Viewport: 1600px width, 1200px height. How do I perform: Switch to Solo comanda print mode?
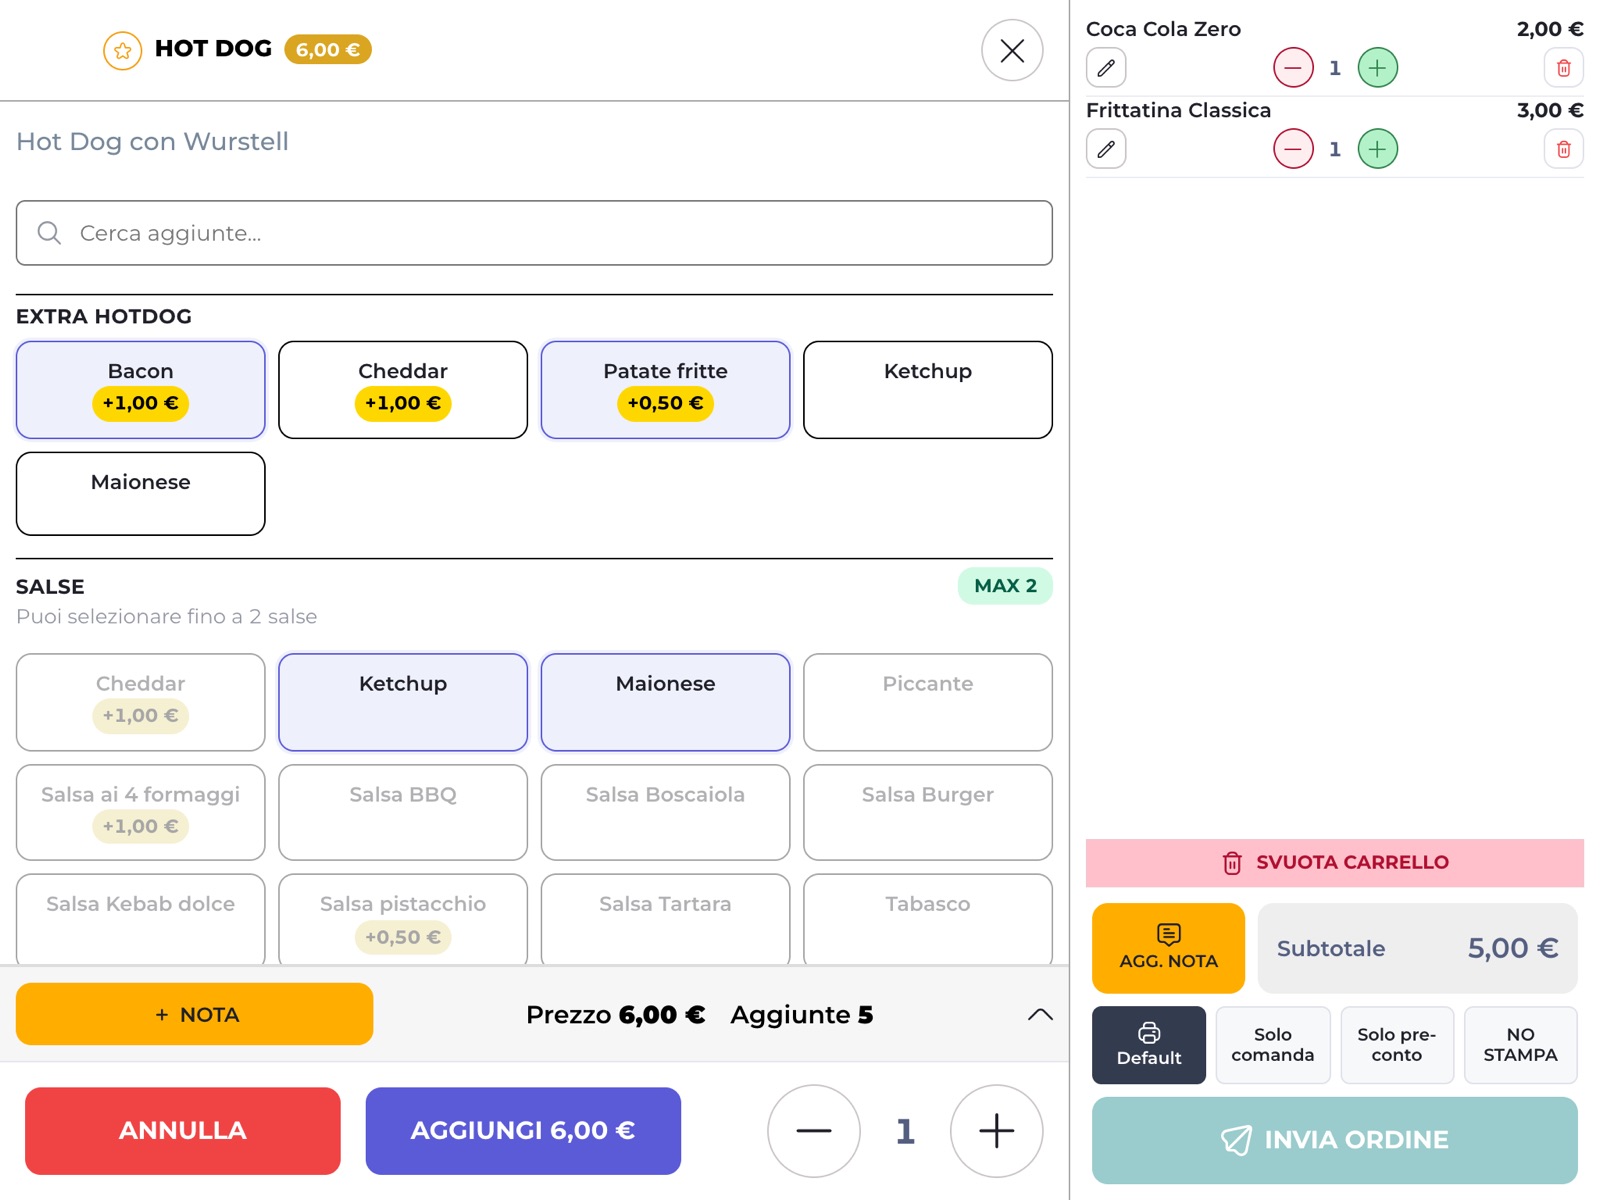(1273, 1045)
